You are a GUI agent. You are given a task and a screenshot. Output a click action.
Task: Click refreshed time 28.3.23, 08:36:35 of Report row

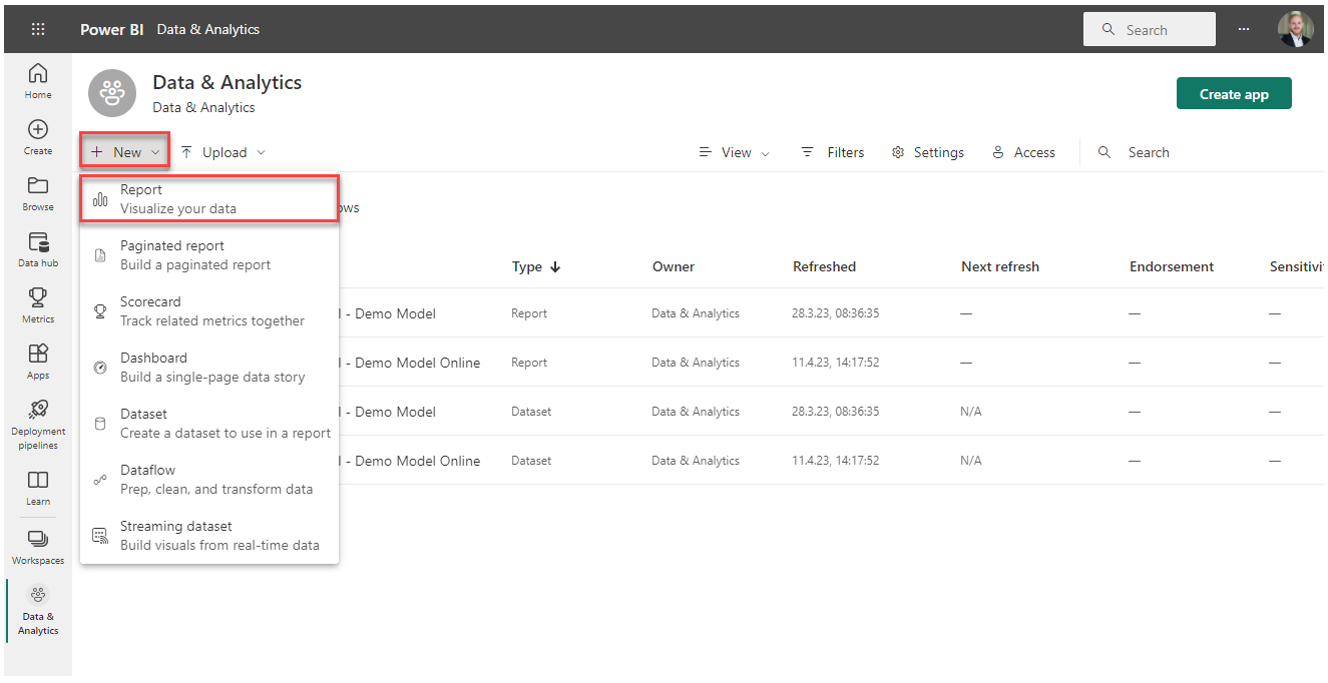(x=835, y=314)
